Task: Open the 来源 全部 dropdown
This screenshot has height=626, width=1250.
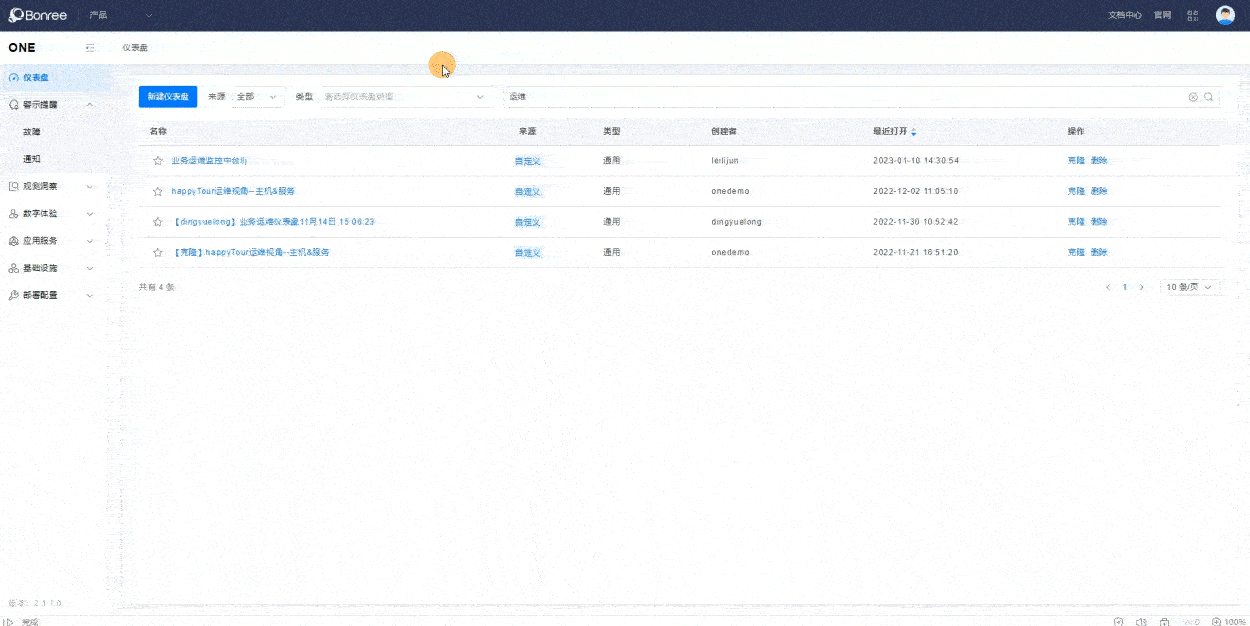Action: click(x=258, y=97)
